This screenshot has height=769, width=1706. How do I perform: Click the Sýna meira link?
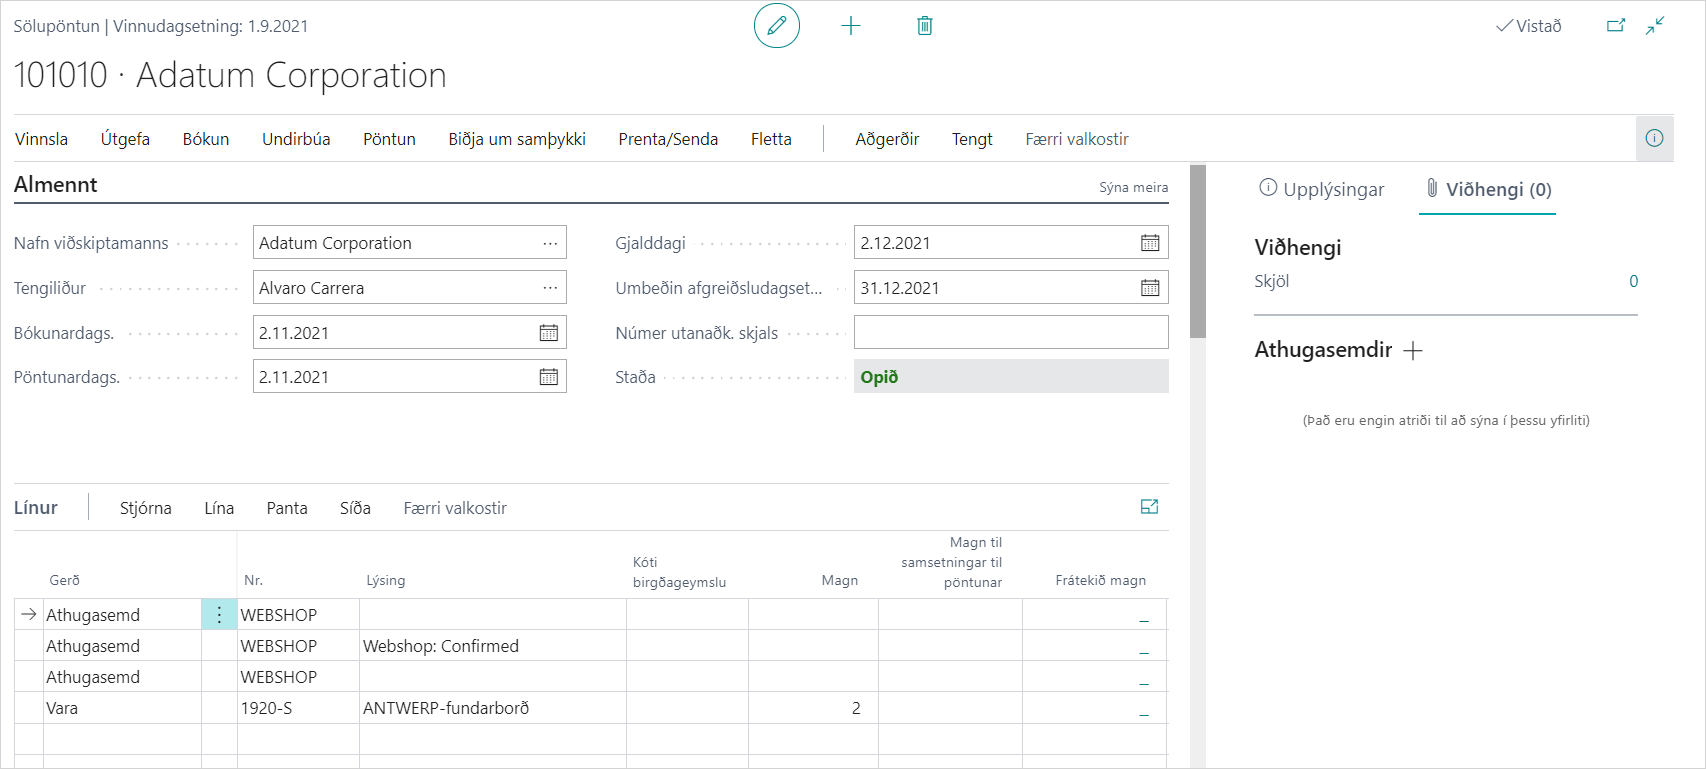tap(1133, 187)
